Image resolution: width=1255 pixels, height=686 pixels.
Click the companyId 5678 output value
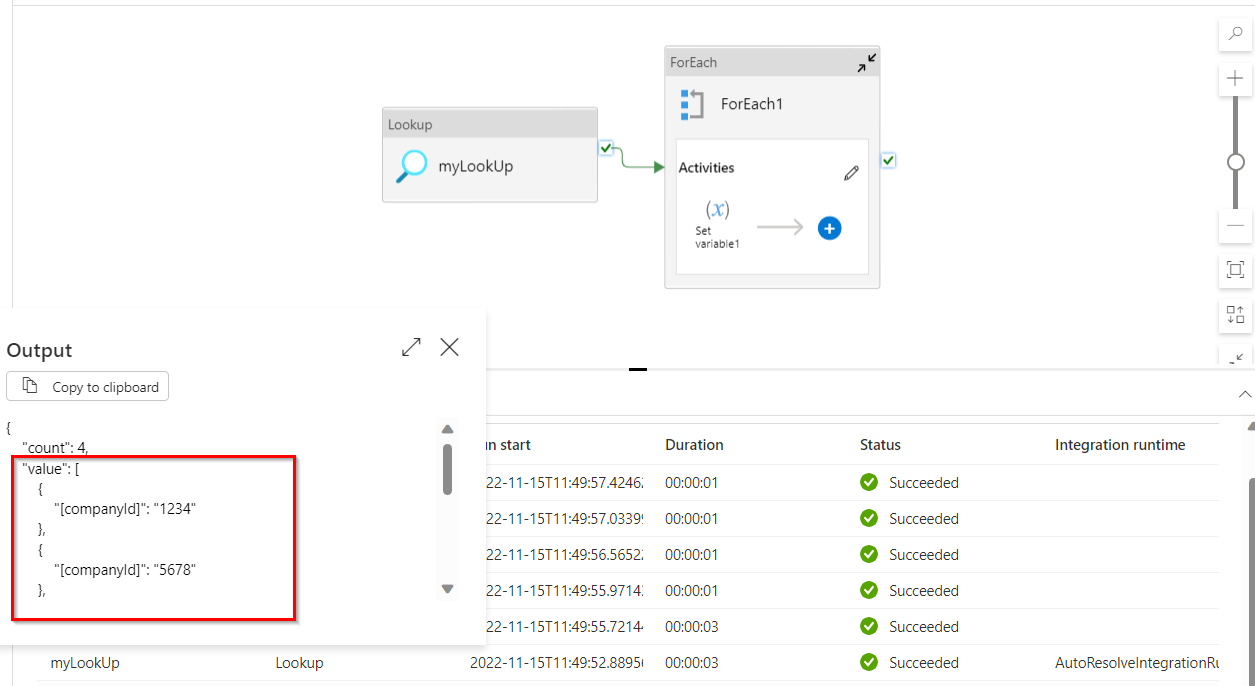point(175,569)
